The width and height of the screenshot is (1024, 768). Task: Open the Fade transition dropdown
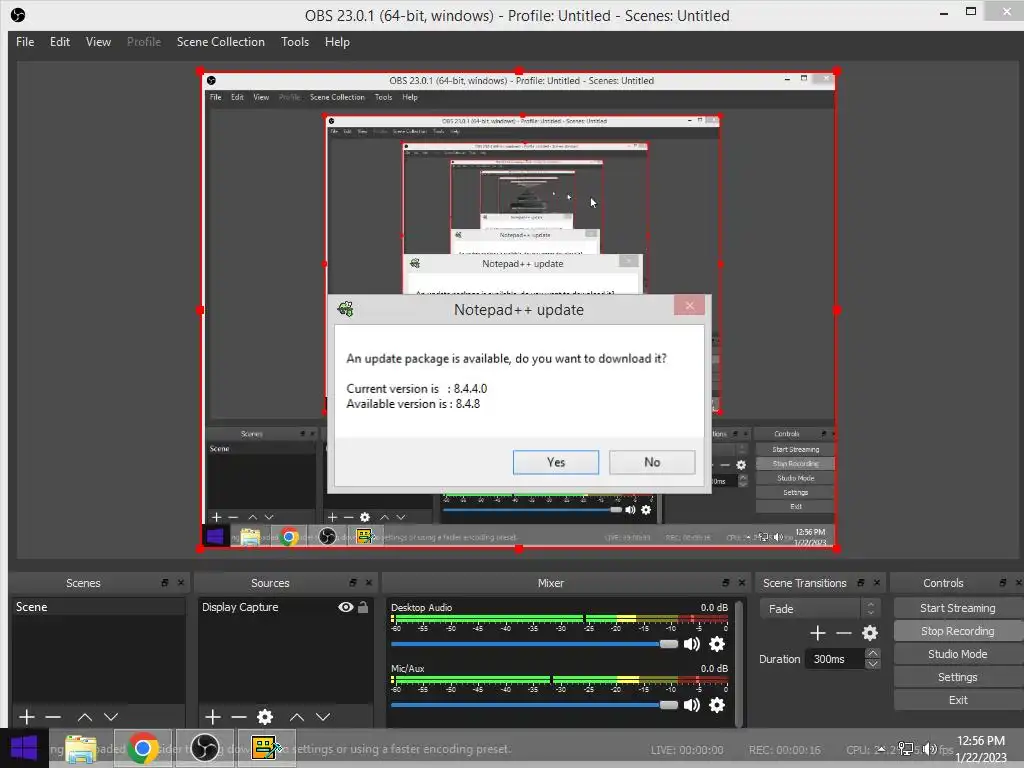[x=820, y=609]
